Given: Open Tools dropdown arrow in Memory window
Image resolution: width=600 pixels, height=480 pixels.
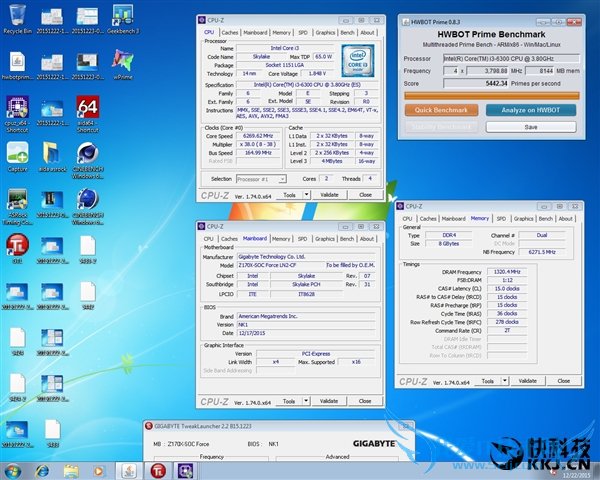Looking at the screenshot, I should pyautogui.click(x=505, y=381).
